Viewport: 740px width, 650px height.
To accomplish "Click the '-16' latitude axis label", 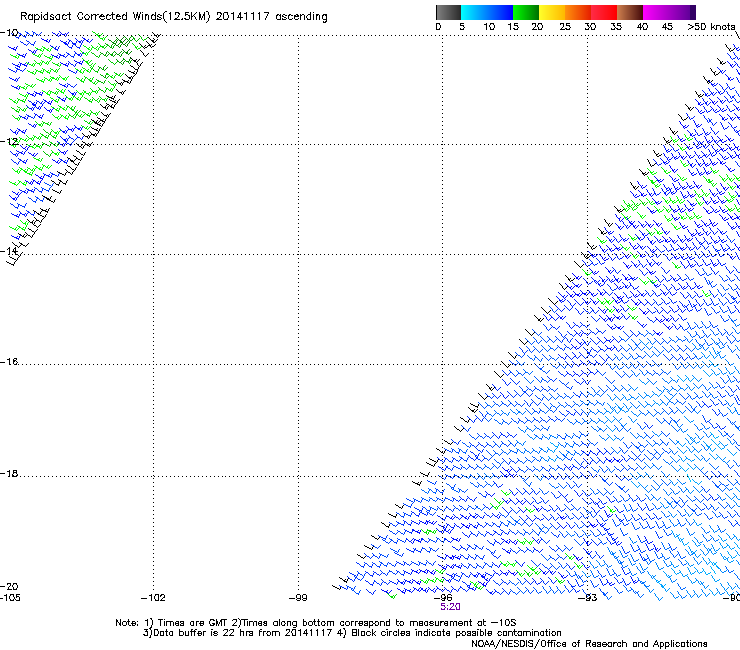I will pos(9,362).
